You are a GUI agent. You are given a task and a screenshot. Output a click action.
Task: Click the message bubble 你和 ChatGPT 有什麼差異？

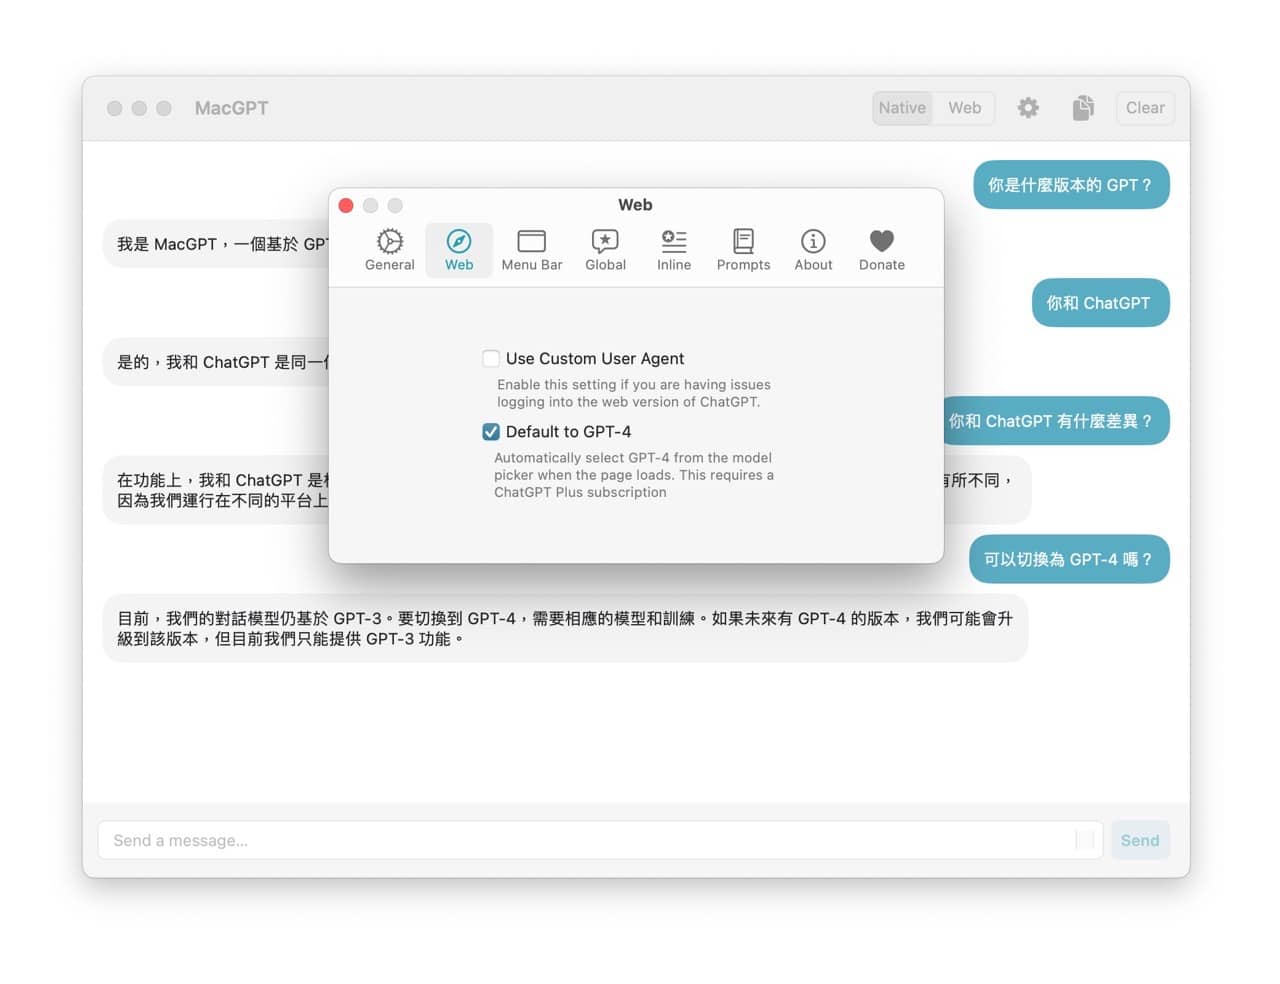tap(1055, 421)
